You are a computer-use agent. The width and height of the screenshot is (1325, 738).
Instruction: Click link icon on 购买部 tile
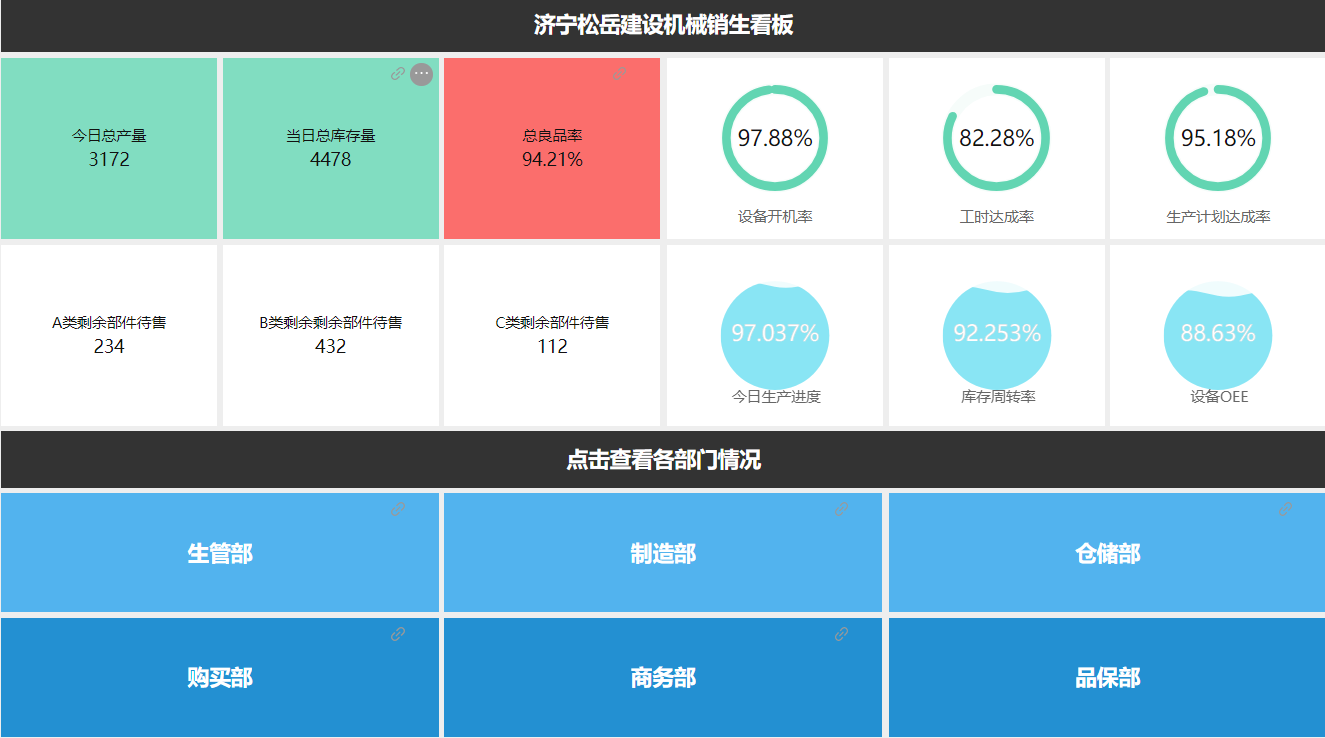tap(398, 634)
